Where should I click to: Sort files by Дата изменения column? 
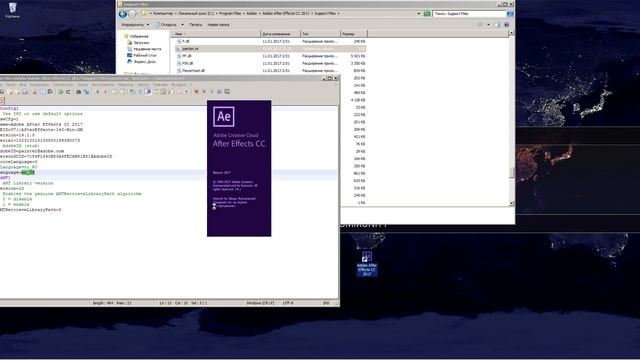(280, 34)
